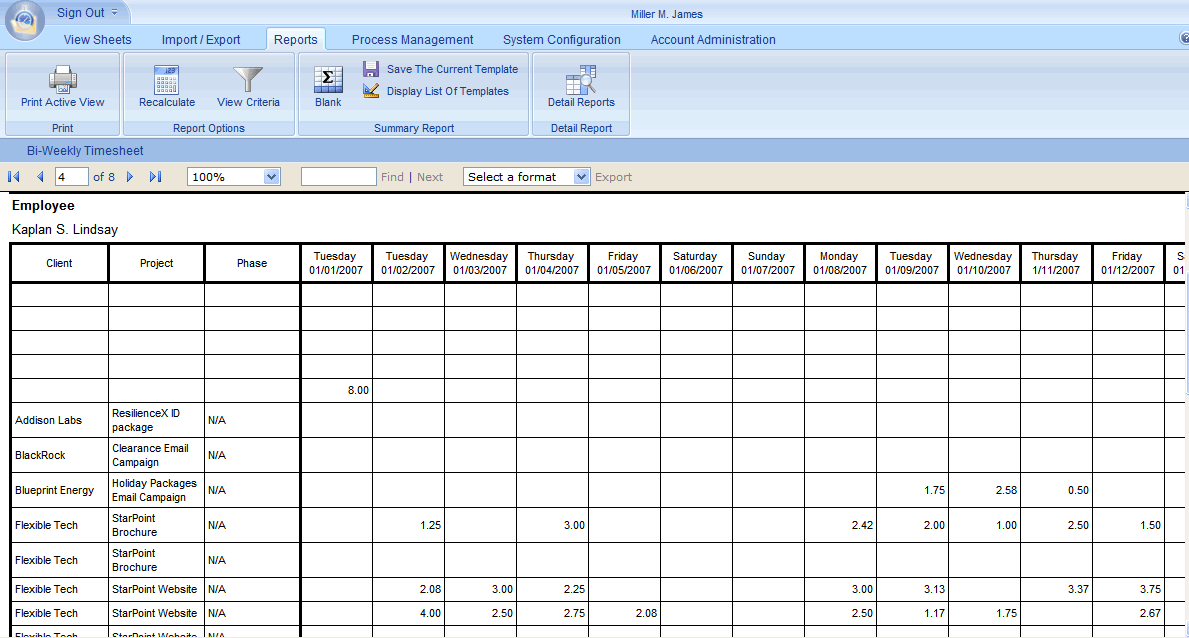Open Detail Reports
Viewport: 1189px width, 638px height.
click(x=581, y=80)
